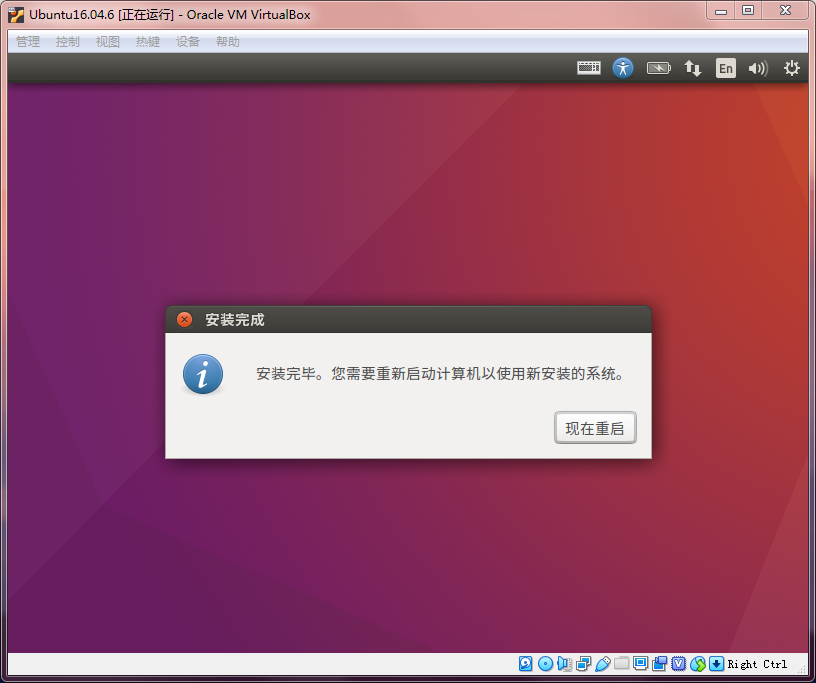
Task: Open the 管理 menu
Action: tap(28, 42)
